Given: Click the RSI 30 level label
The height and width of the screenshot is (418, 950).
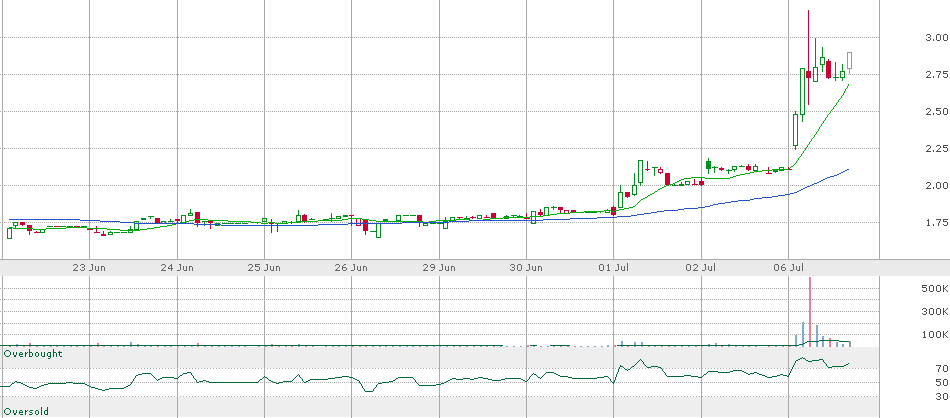Looking at the screenshot, I should point(941,396).
